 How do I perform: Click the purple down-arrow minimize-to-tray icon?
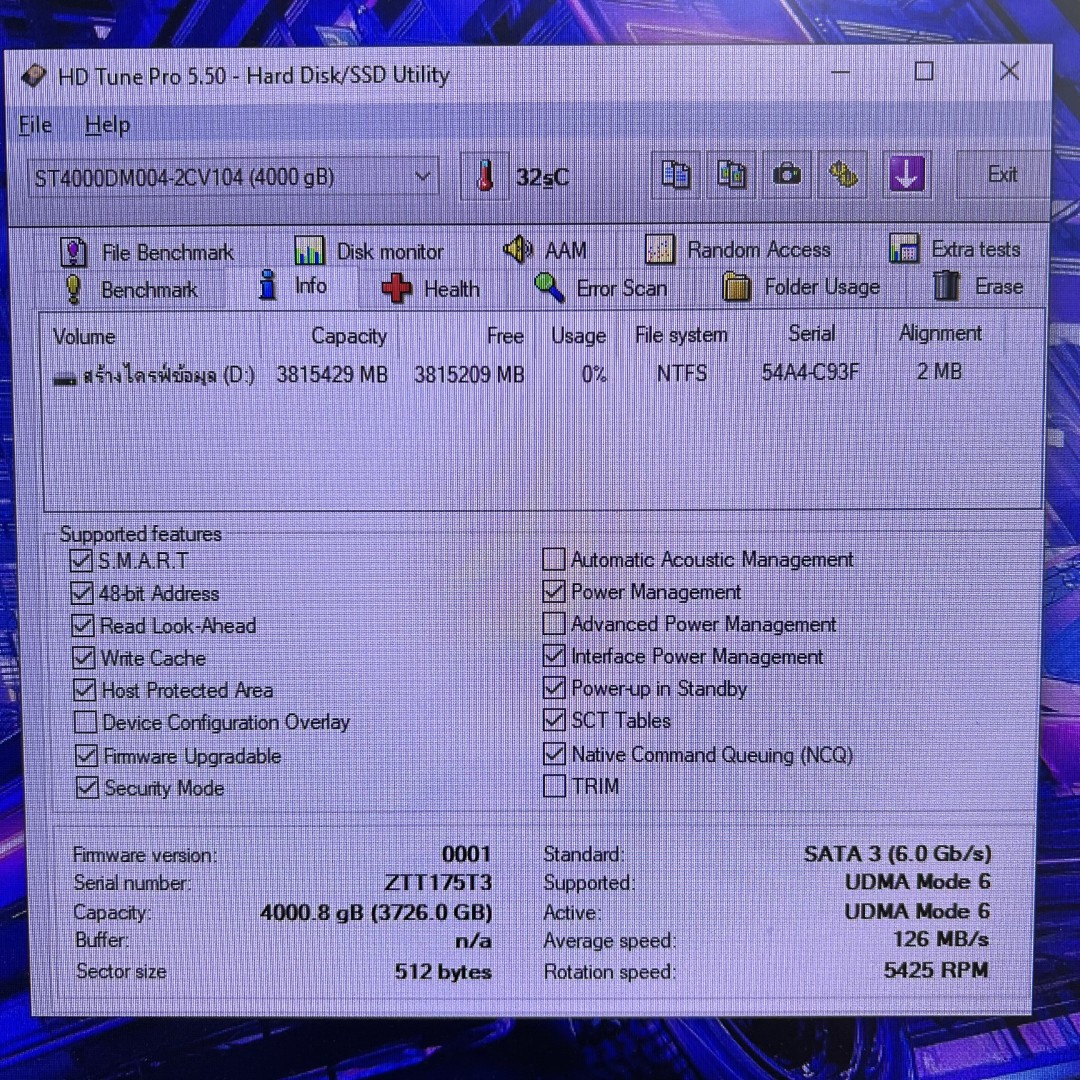pos(906,175)
